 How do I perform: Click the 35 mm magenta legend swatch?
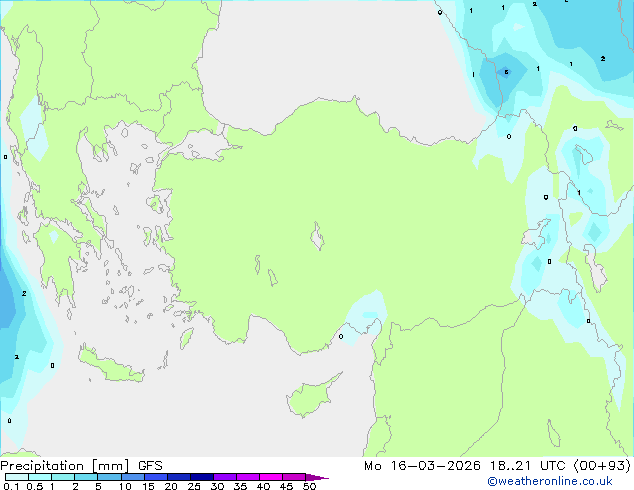[x=247, y=477]
